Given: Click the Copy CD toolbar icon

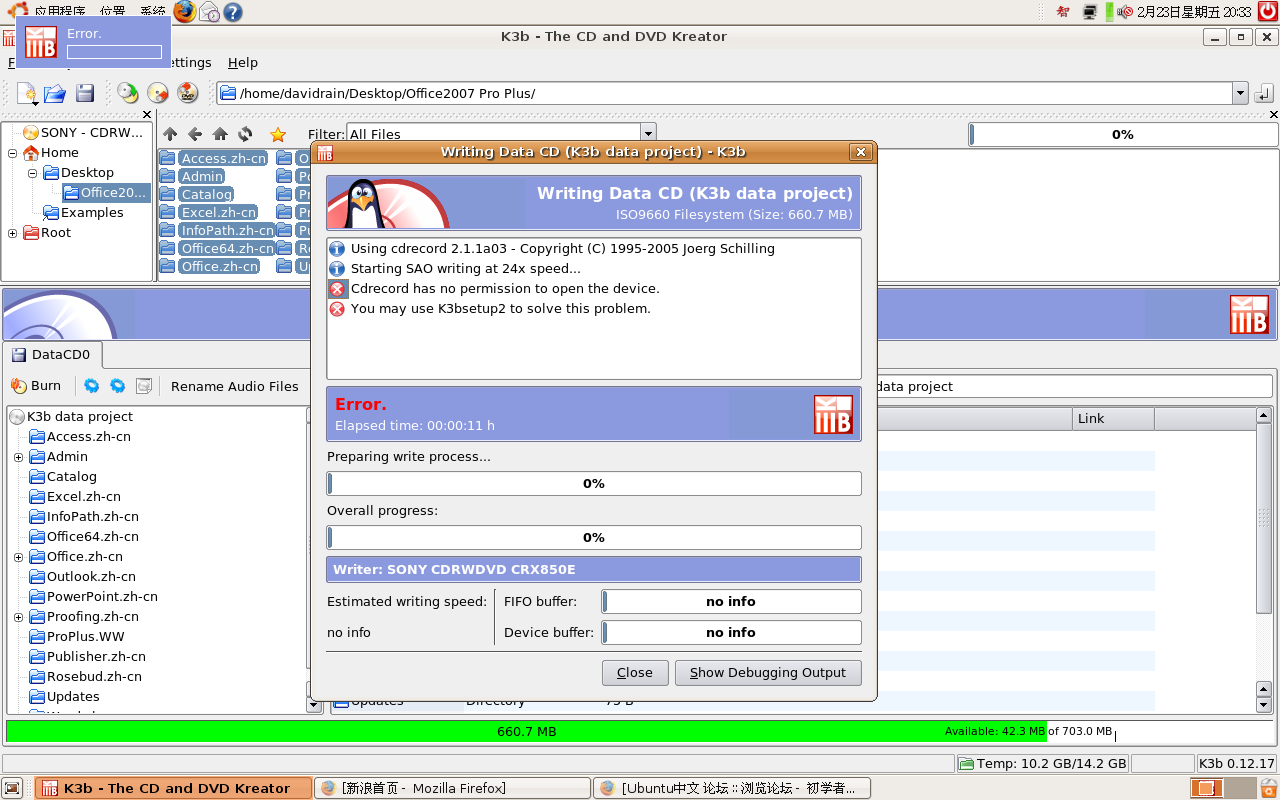Looking at the screenshot, I should point(128,93).
